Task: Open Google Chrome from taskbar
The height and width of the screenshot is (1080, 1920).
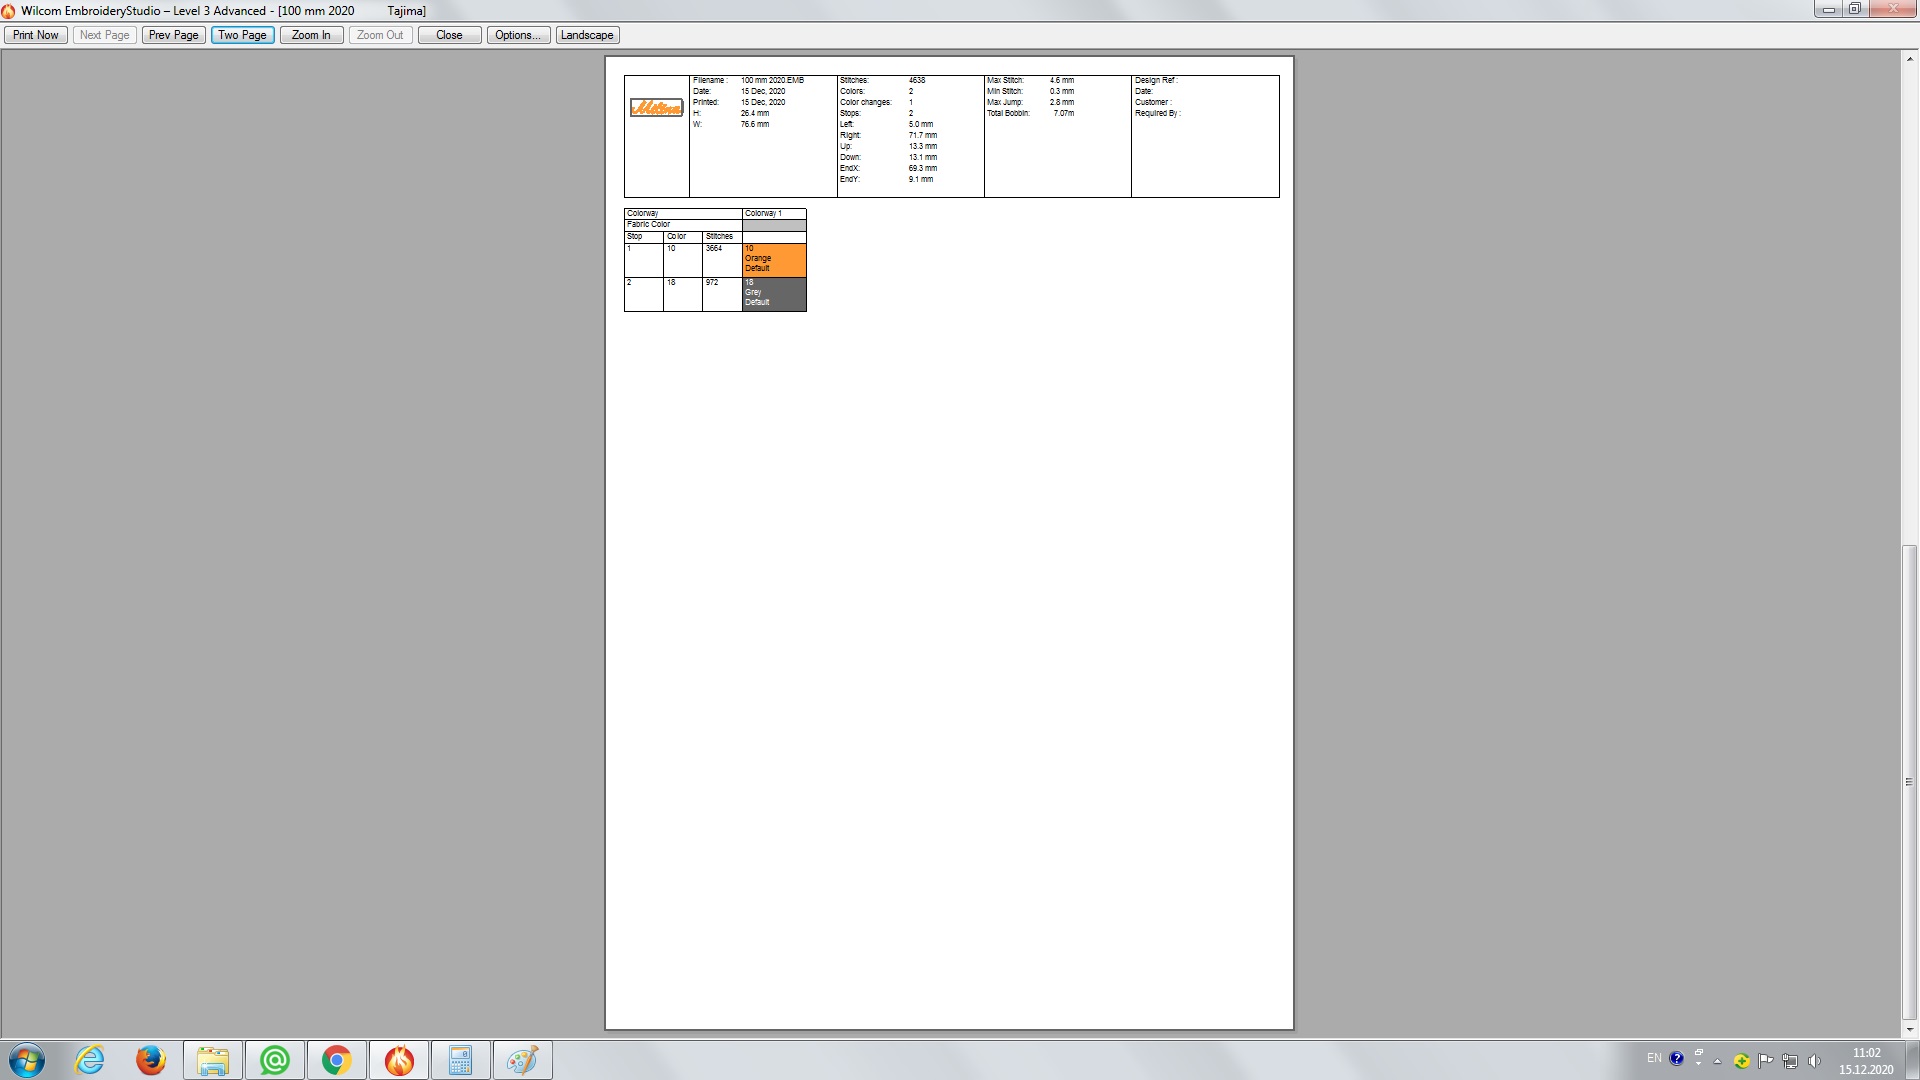Action: tap(337, 1060)
